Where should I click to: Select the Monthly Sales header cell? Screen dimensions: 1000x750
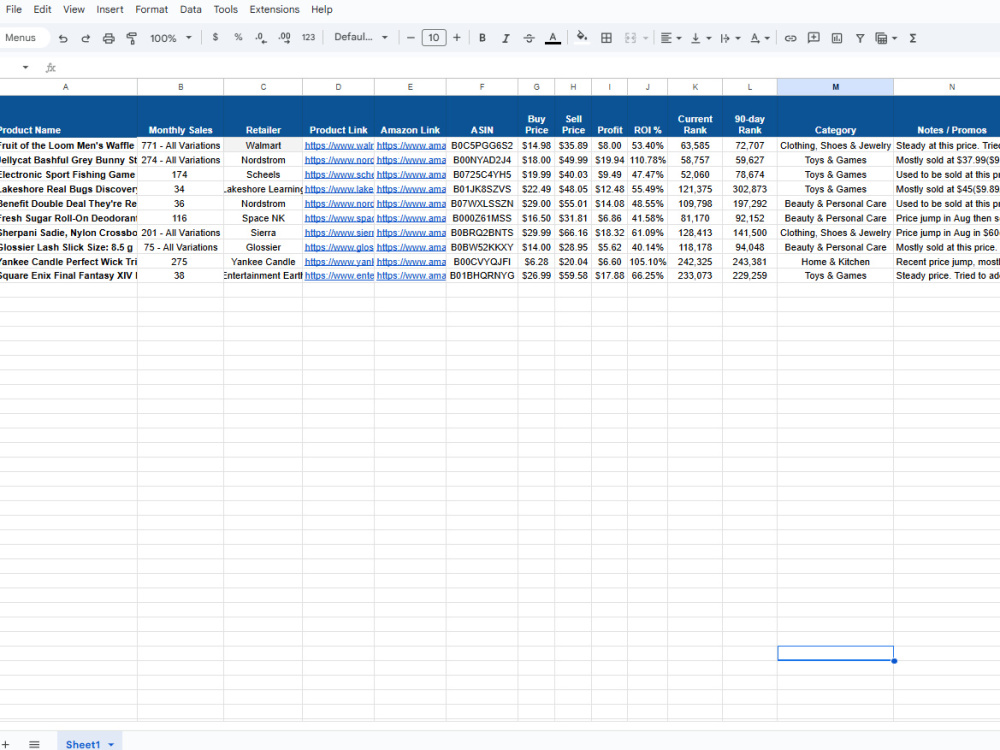[x=180, y=116]
